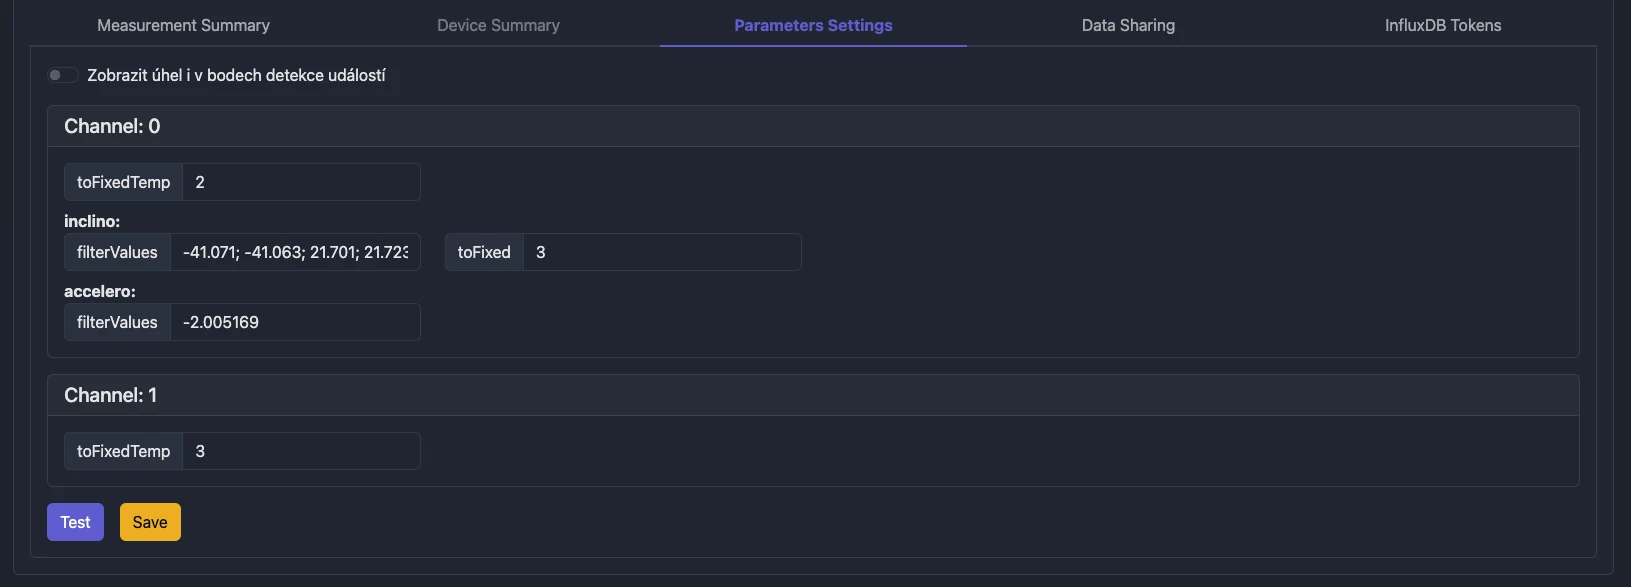Focus inclino filterValues input field
Viewport: 1631px width, 587px height.
click(x=295, y=252)
